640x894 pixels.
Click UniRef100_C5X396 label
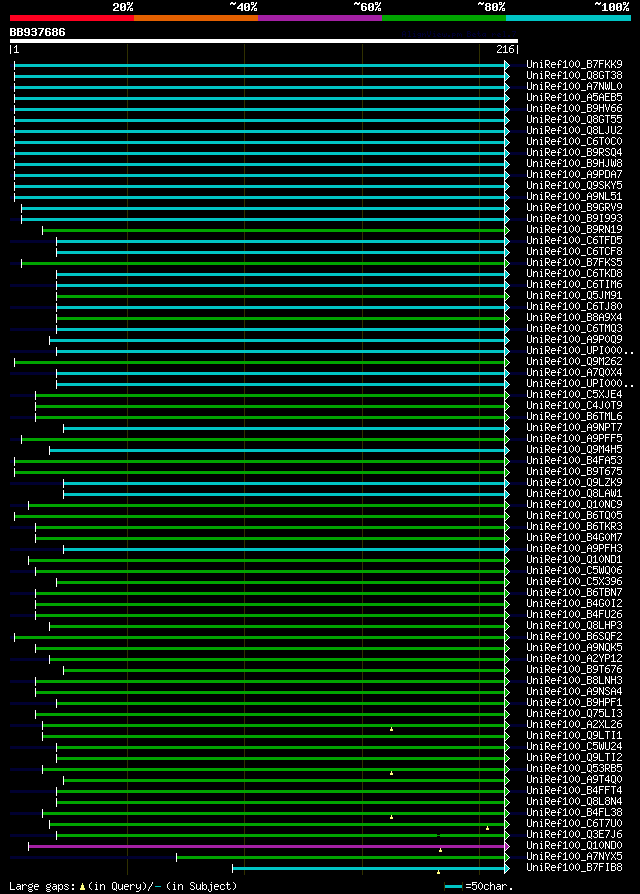[x=574, y=582]
